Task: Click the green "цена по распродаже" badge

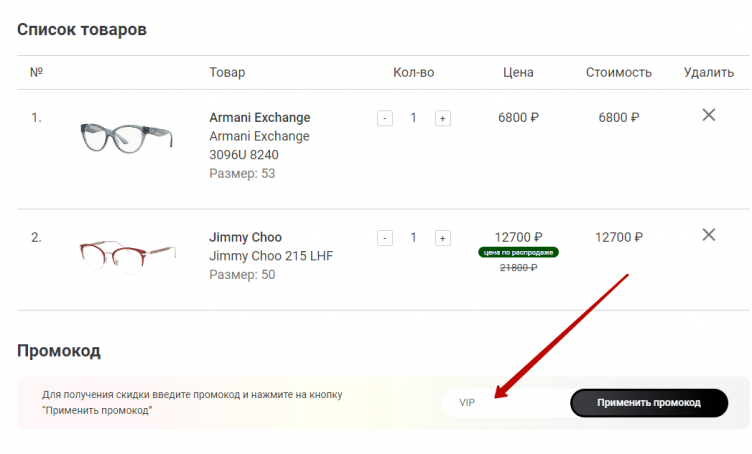Action: pos(518,252)
